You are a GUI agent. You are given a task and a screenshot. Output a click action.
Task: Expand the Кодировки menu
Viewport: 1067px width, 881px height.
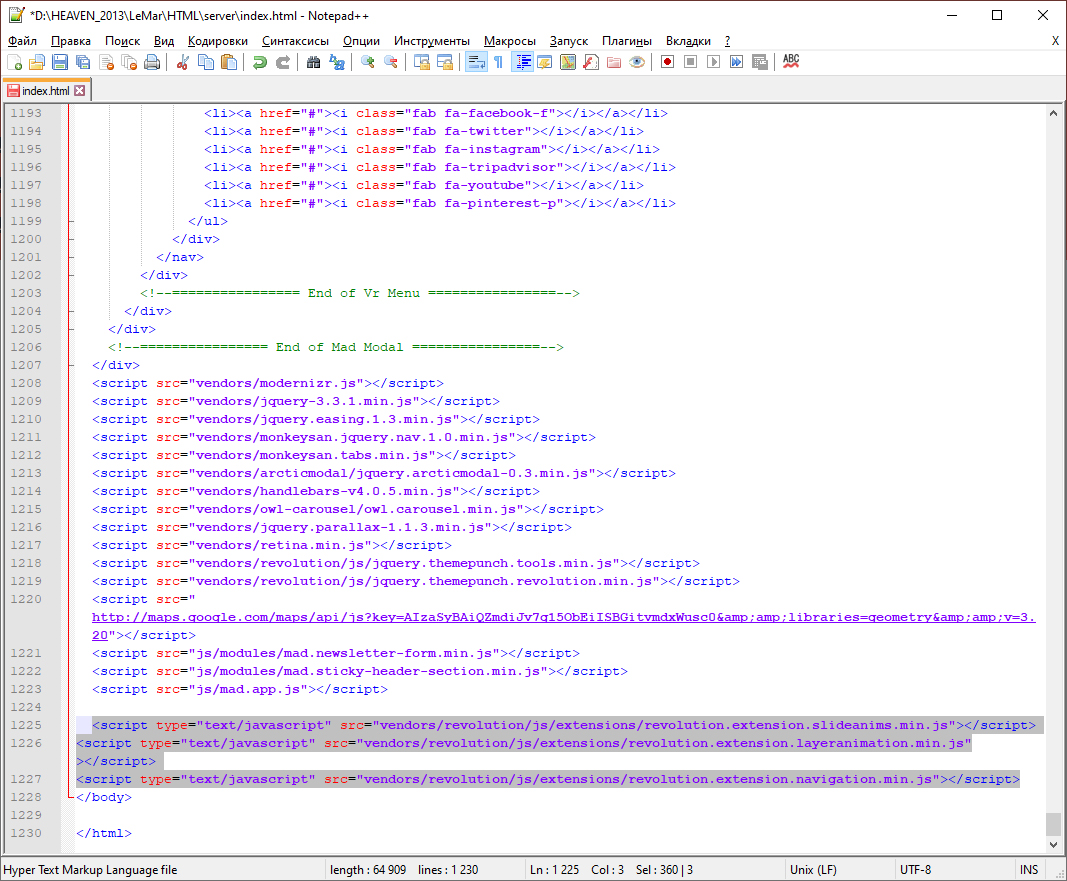pos(217,41)
